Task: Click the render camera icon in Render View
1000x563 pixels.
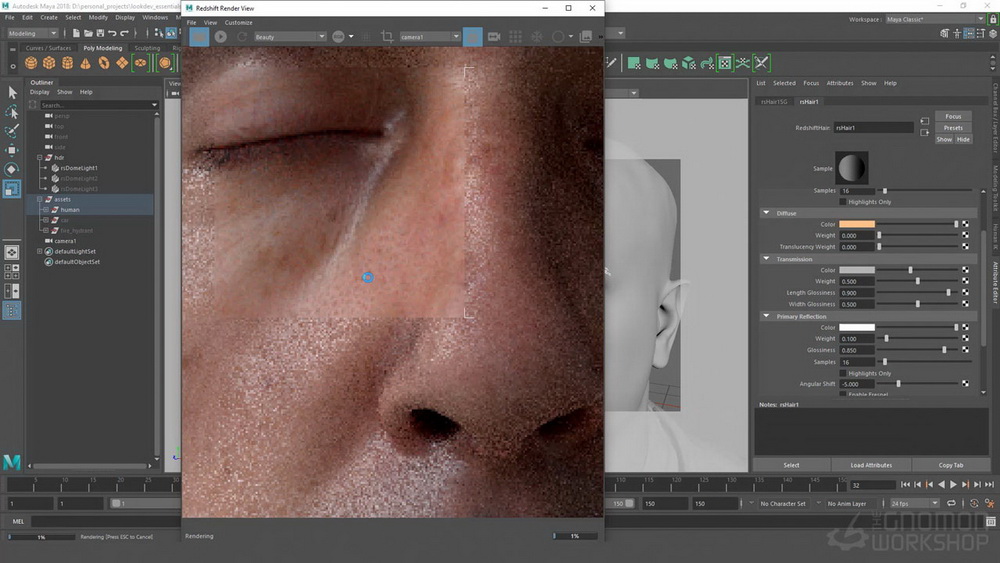Action: pos(494,37)
